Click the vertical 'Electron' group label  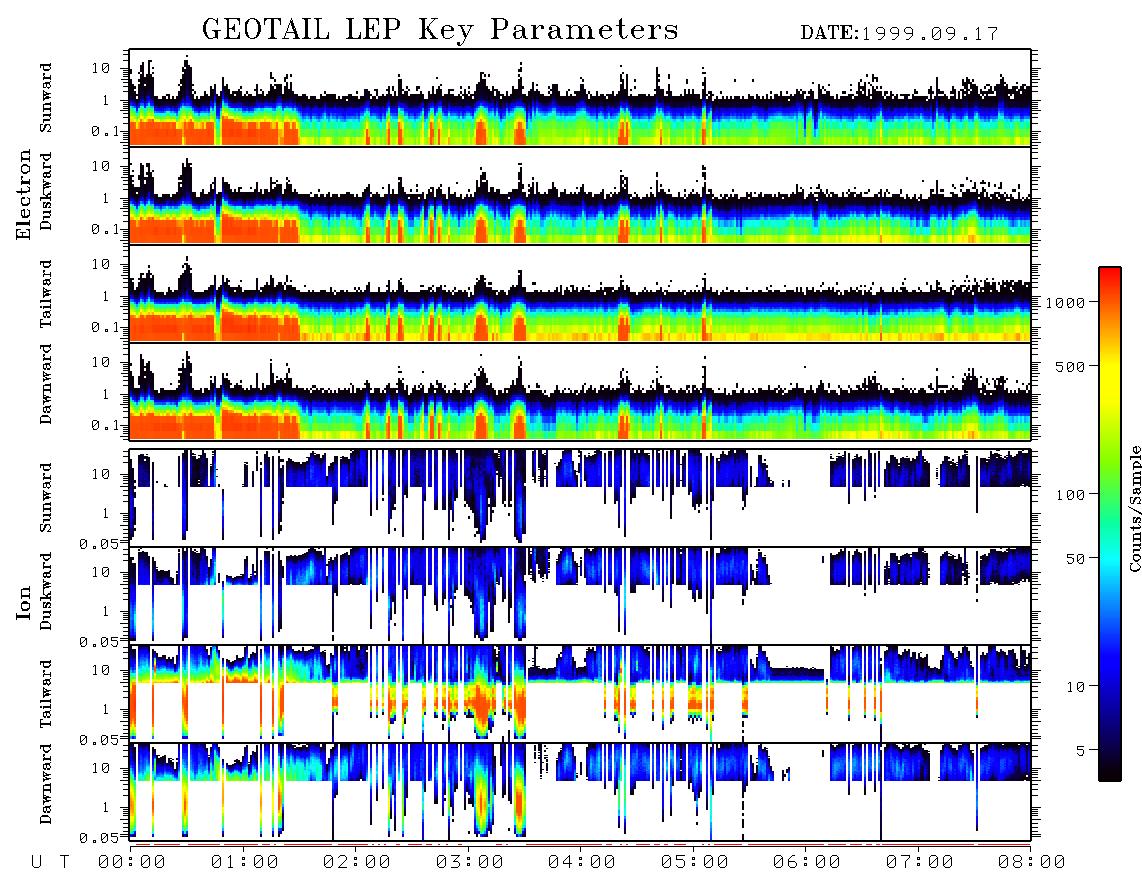(x=24, y=194)
